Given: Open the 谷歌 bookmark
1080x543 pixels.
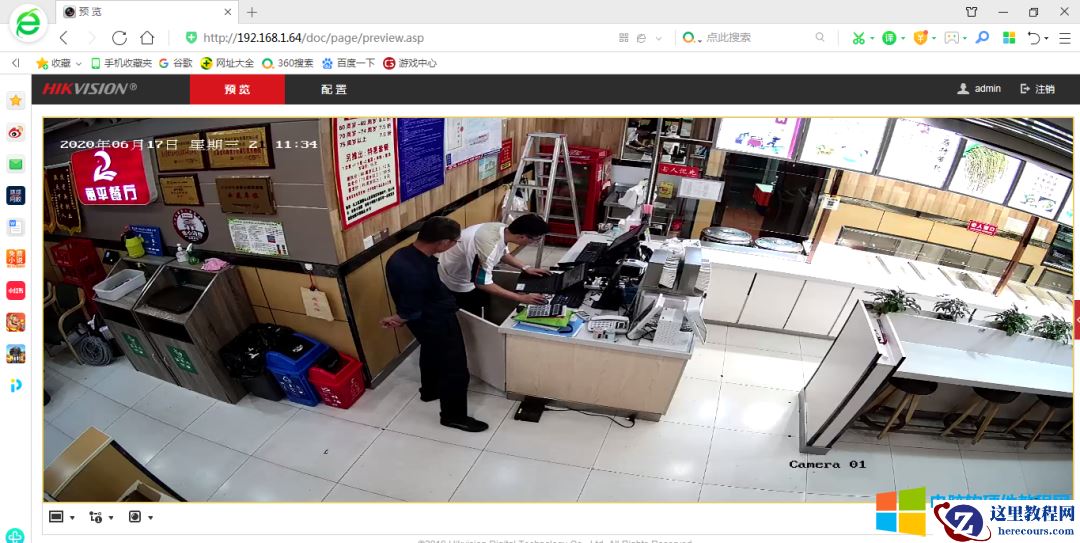Looking at the screenshot, I should 176,63.
